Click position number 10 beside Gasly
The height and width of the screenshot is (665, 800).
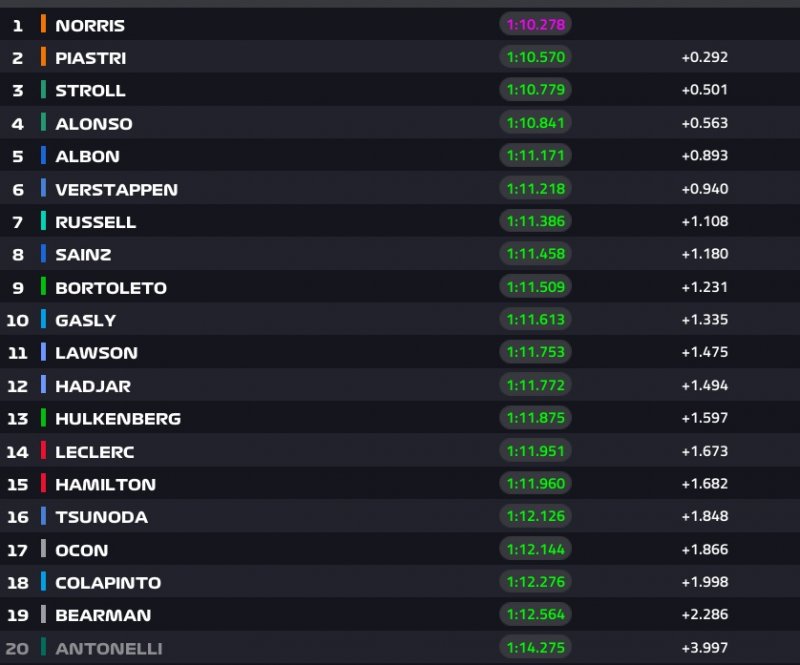[17, 321]
